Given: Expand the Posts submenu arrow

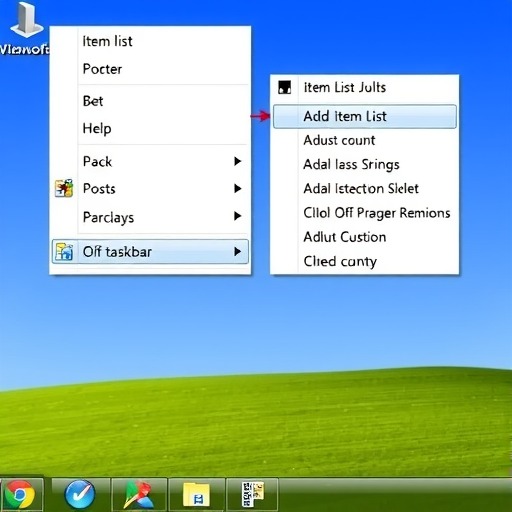Looking at the screenshot, I should (x=237, y=189).
